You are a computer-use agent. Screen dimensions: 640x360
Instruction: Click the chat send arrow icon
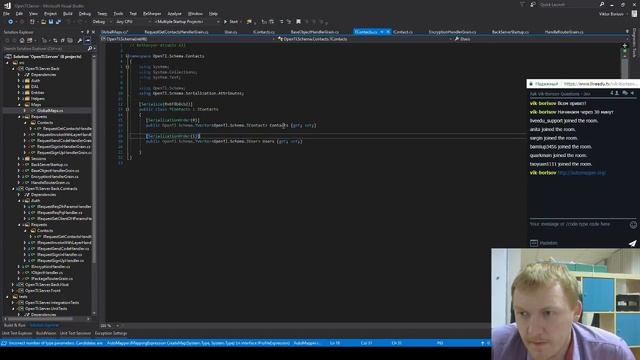click(632, 243)
